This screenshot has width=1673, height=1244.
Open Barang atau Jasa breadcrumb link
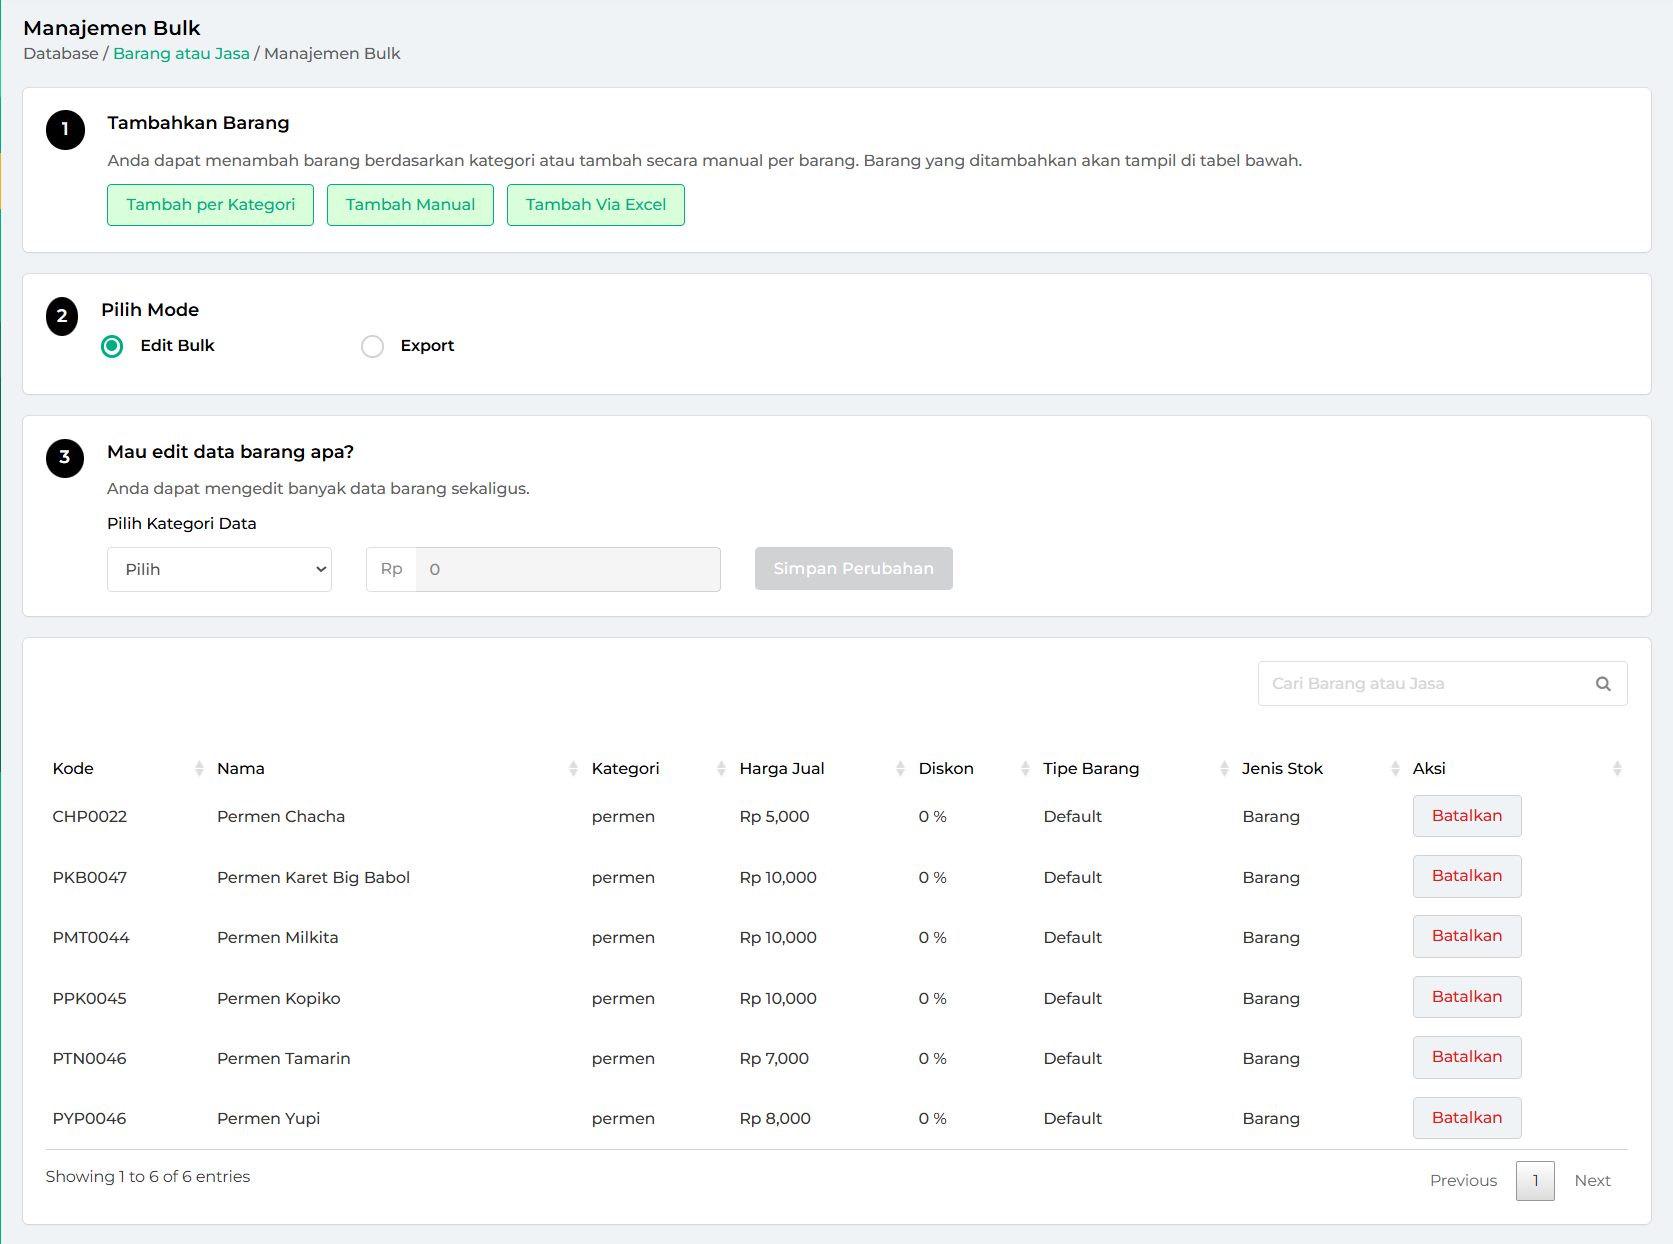(x=181, y=54)
